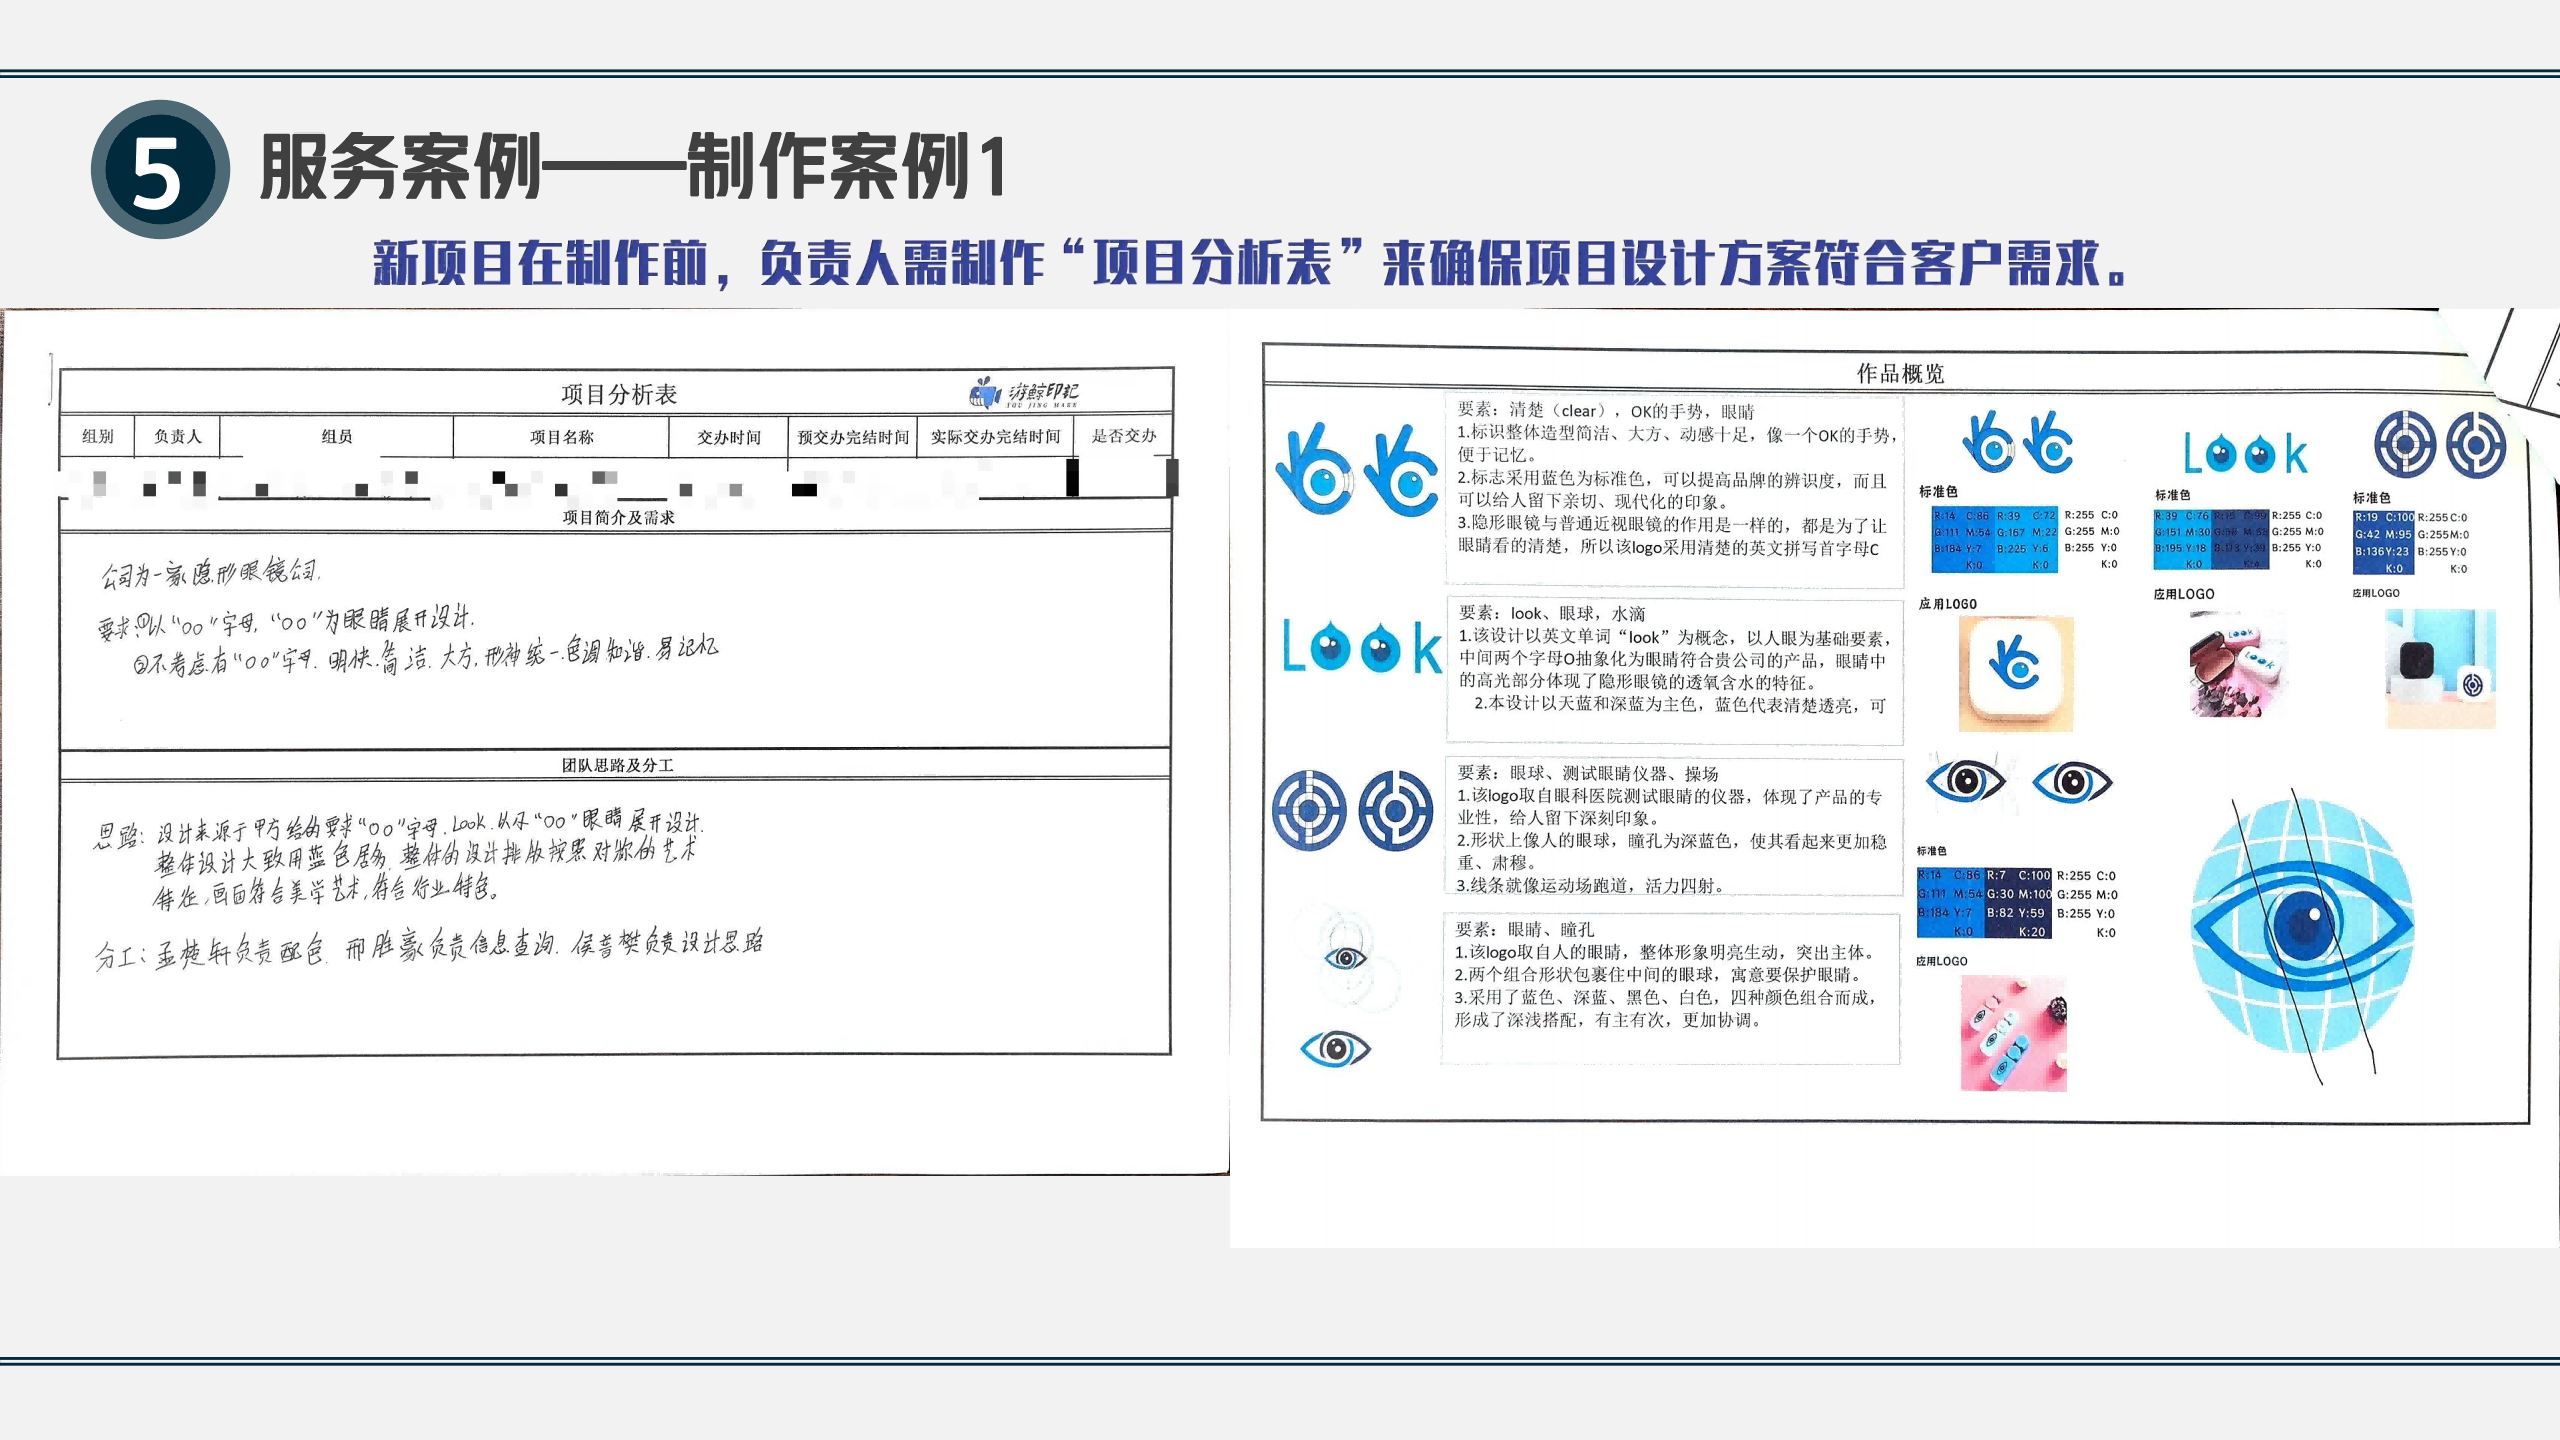Click the 应用LOGO label above the pink photo
The height and width of the screenshot is (1440, 2560).
(x=1941, y=960)
